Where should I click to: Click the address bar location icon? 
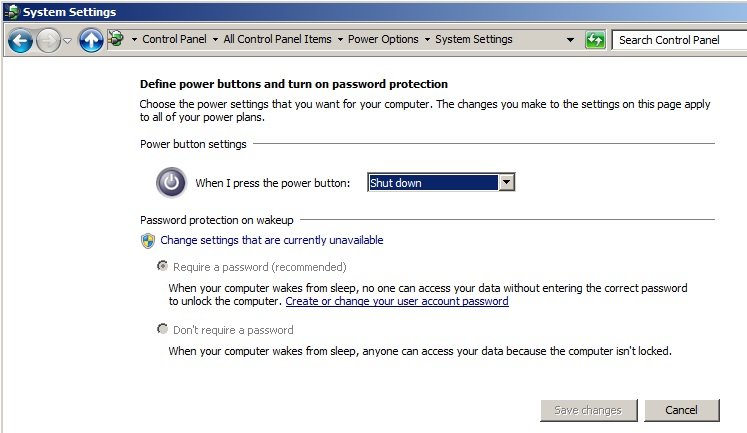click(x=117, y=40)
